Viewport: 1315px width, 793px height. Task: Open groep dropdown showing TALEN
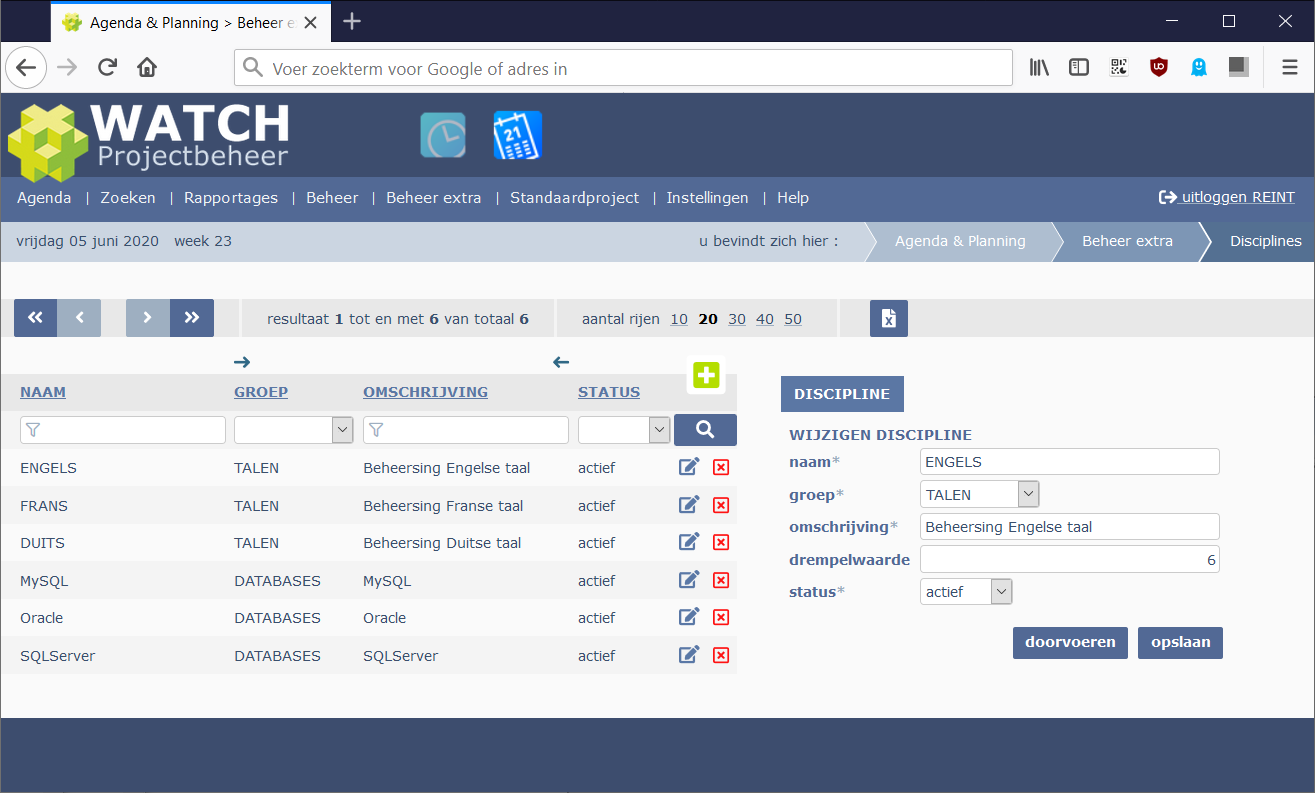pos(979,494)
